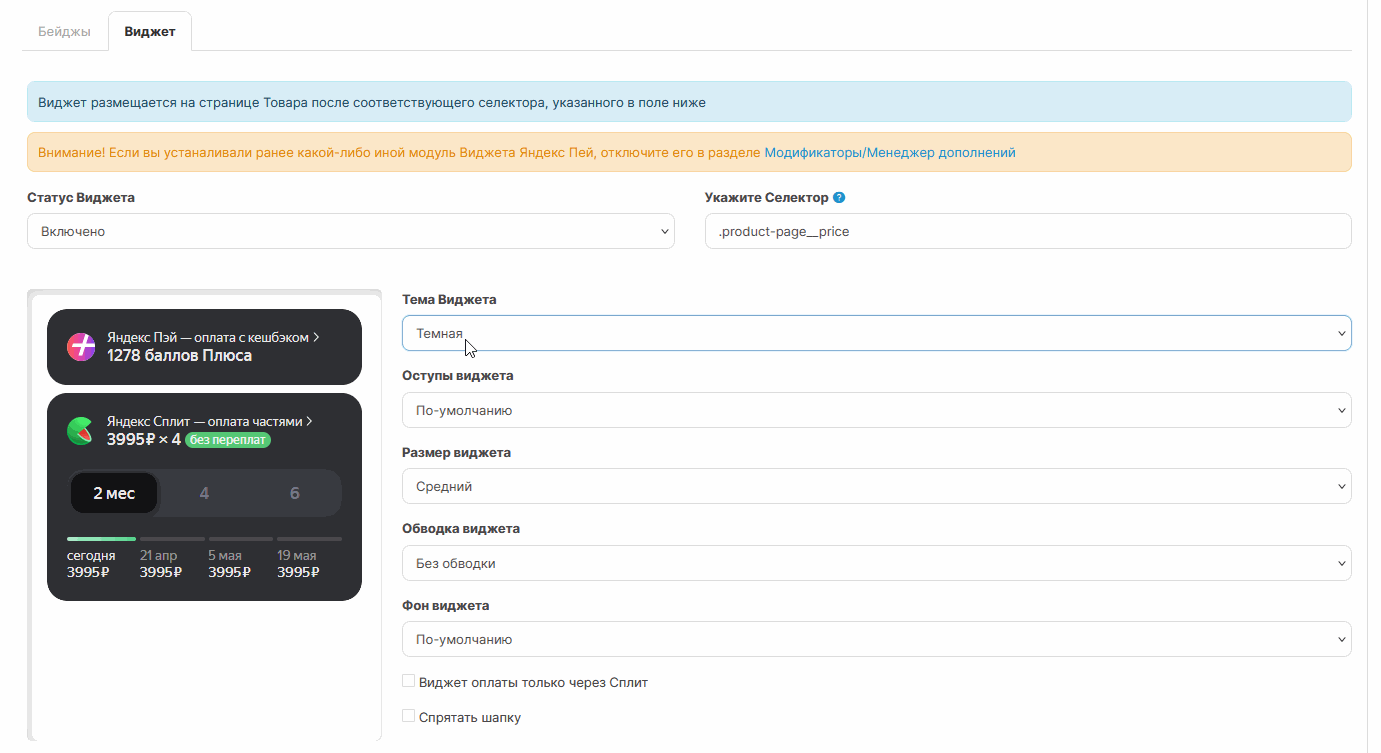
Task: Click the Yandex Pay plus logo icon
Action: click(81, 347)
